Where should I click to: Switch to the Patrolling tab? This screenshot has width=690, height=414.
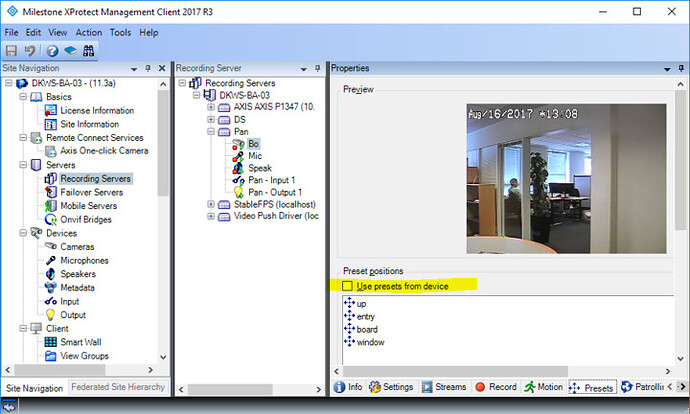coord(642,387)
